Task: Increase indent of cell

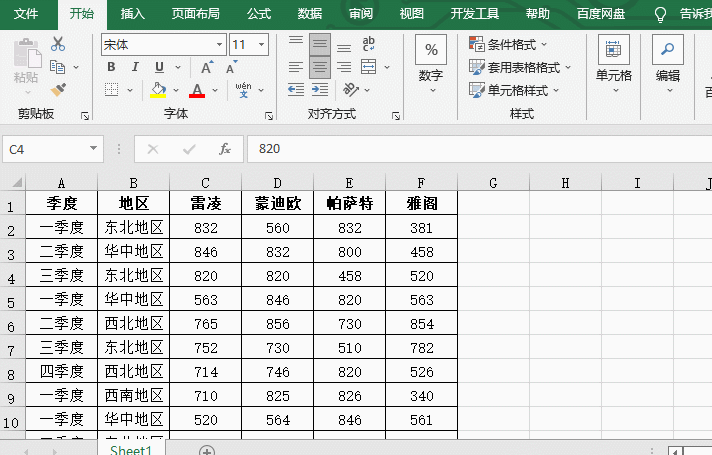Action: [320, 89]
